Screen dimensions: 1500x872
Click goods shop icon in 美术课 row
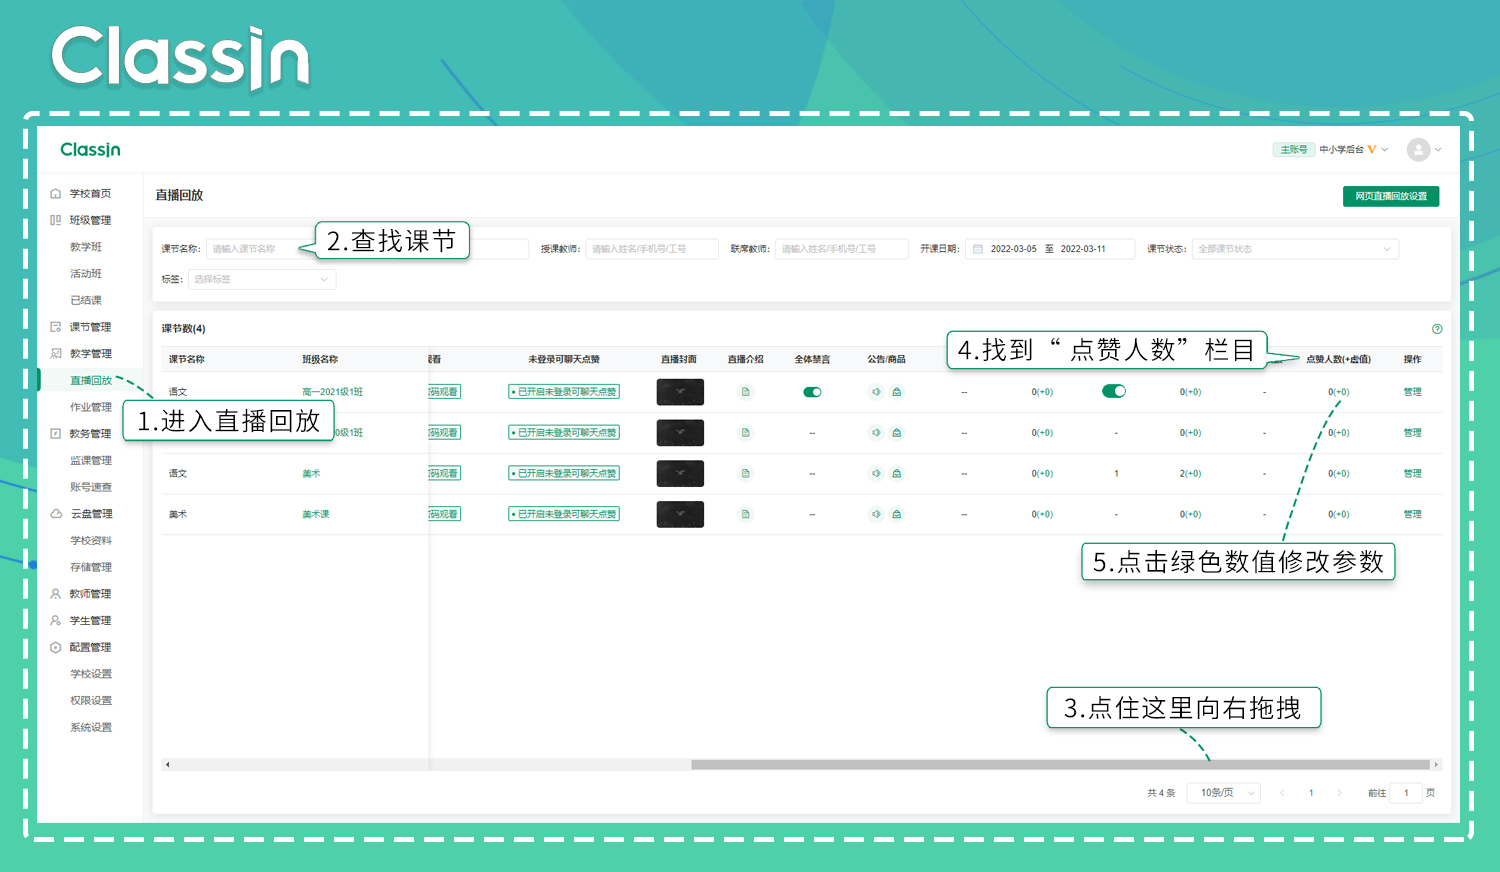pos(897,514)
